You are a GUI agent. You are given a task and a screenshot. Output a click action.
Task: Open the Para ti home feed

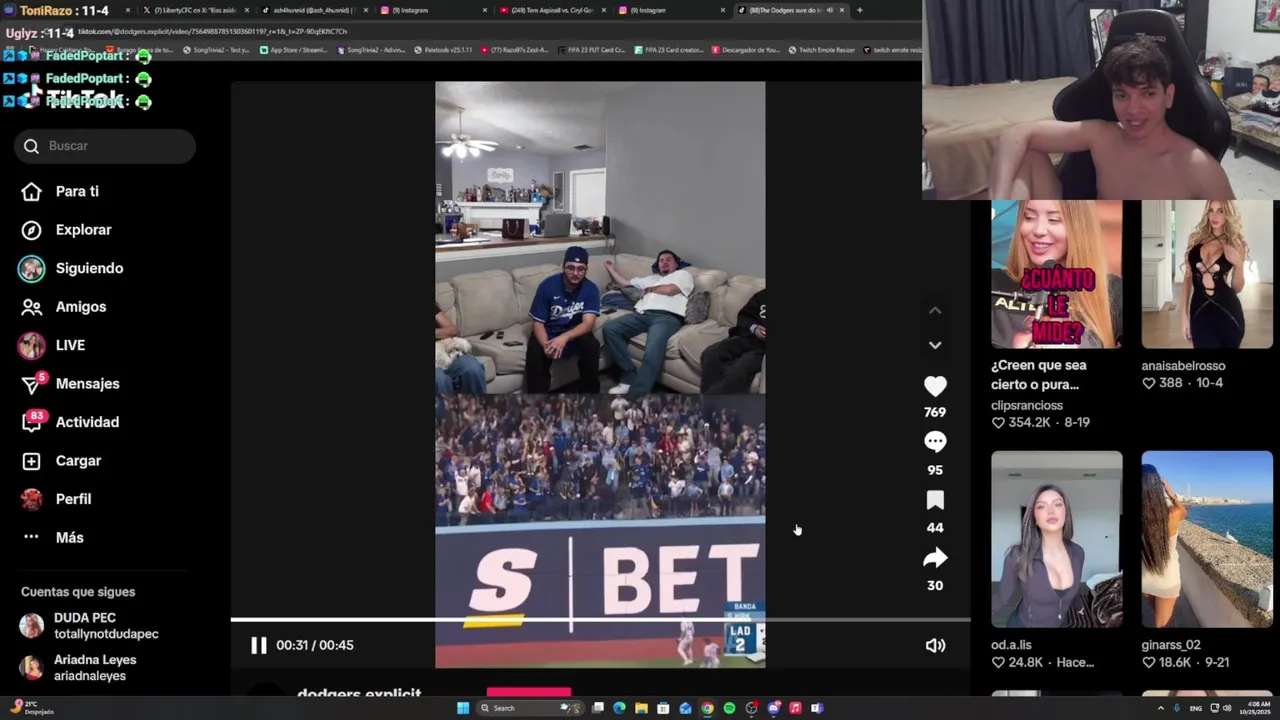[61, 191]
